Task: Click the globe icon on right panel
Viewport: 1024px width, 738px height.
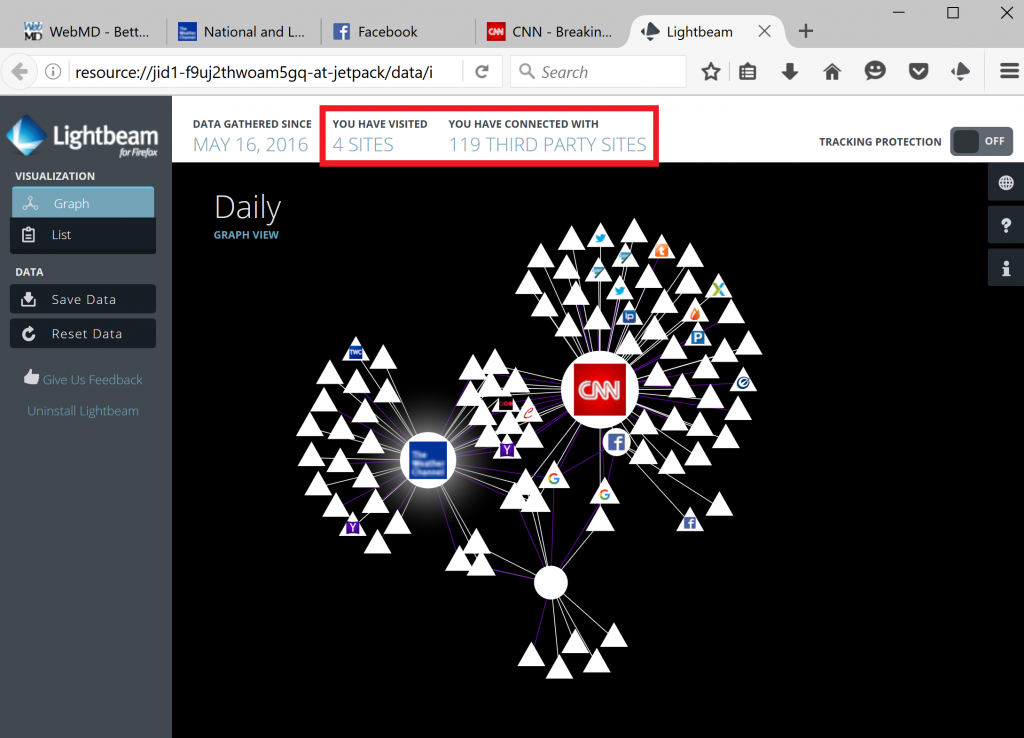Action: pos(1006,183)
